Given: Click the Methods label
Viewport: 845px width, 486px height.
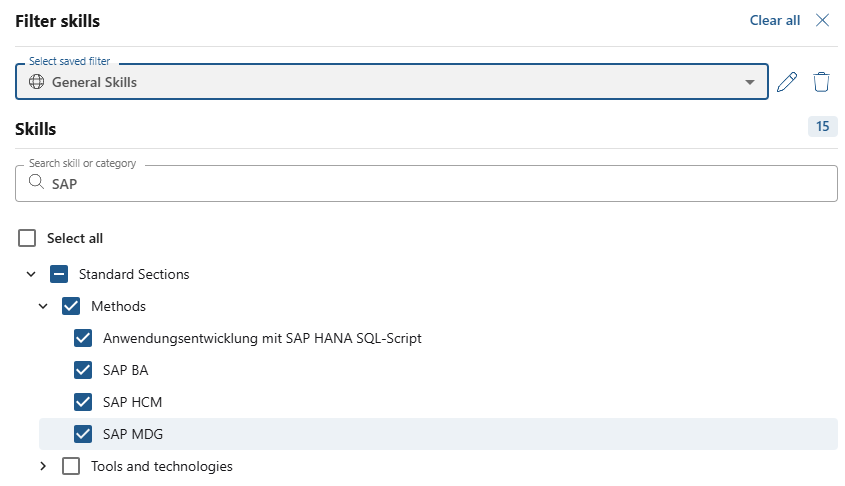Looking at the screenshot, I should pyautogui.click(x=119, y=306).
